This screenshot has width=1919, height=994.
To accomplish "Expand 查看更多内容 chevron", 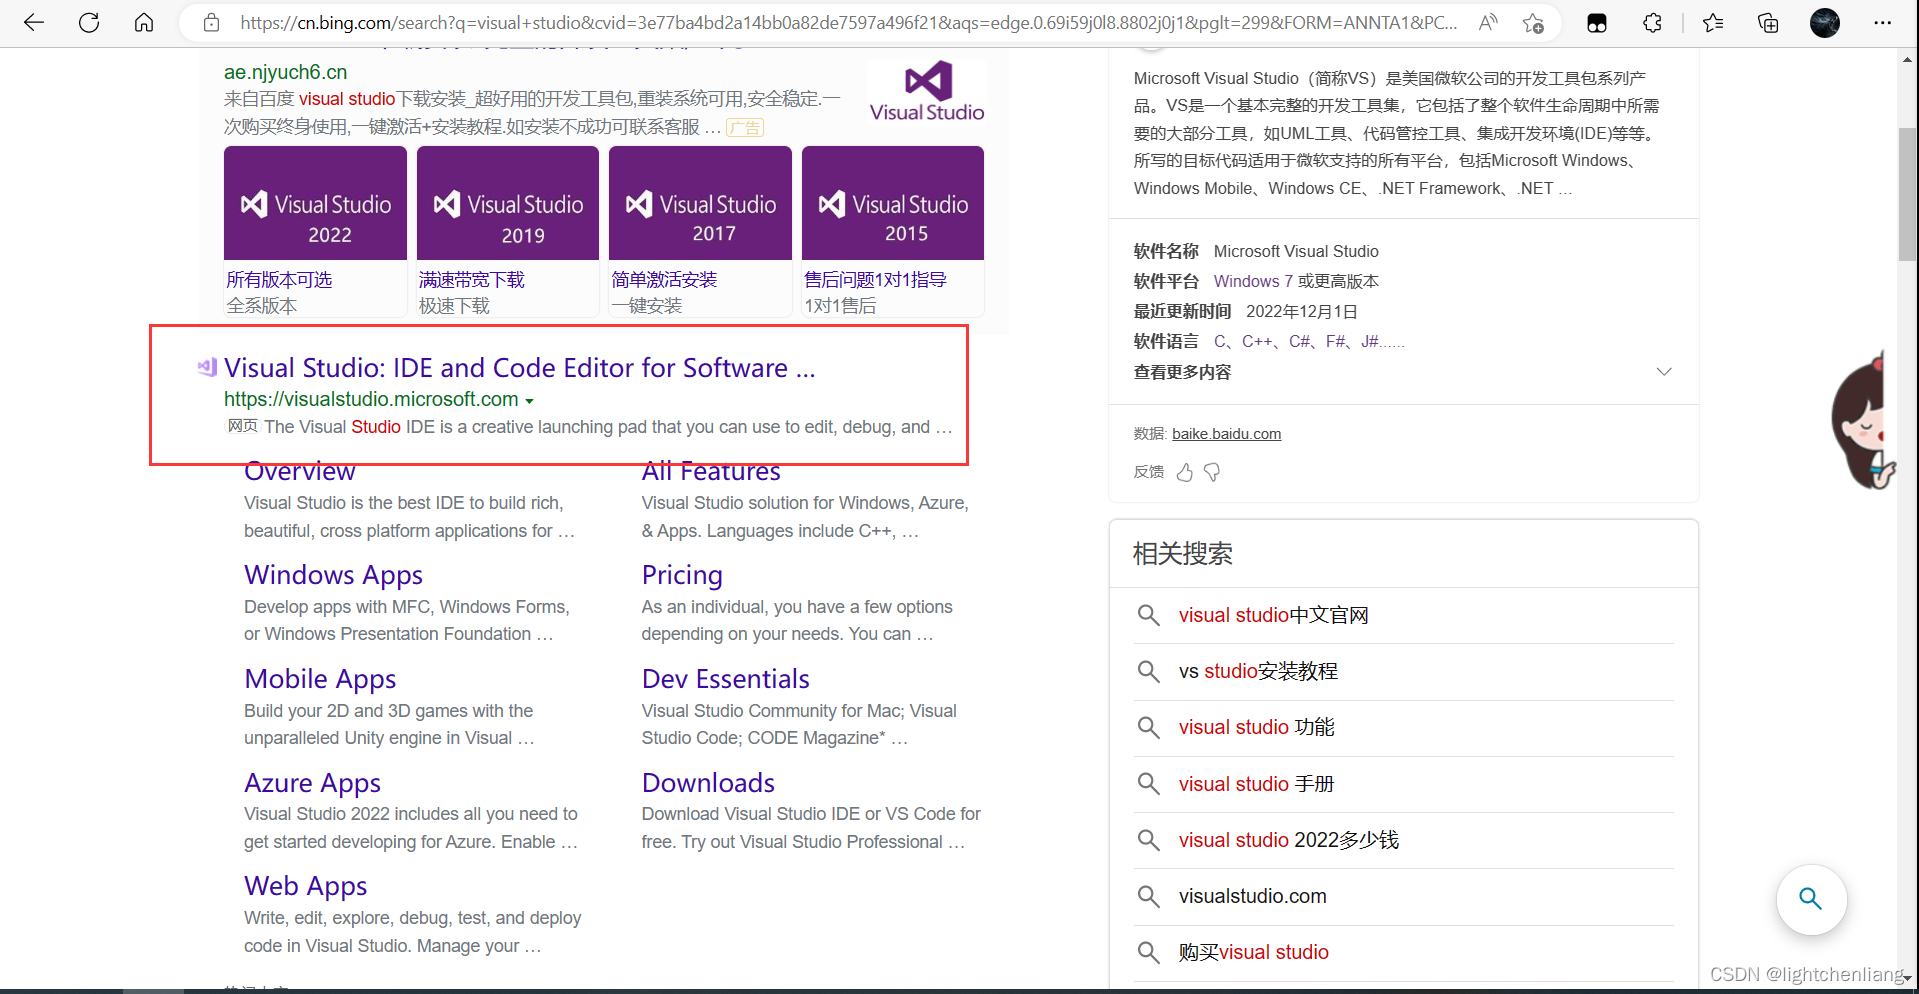I will pyautogui.click(x=1664, y=371).
